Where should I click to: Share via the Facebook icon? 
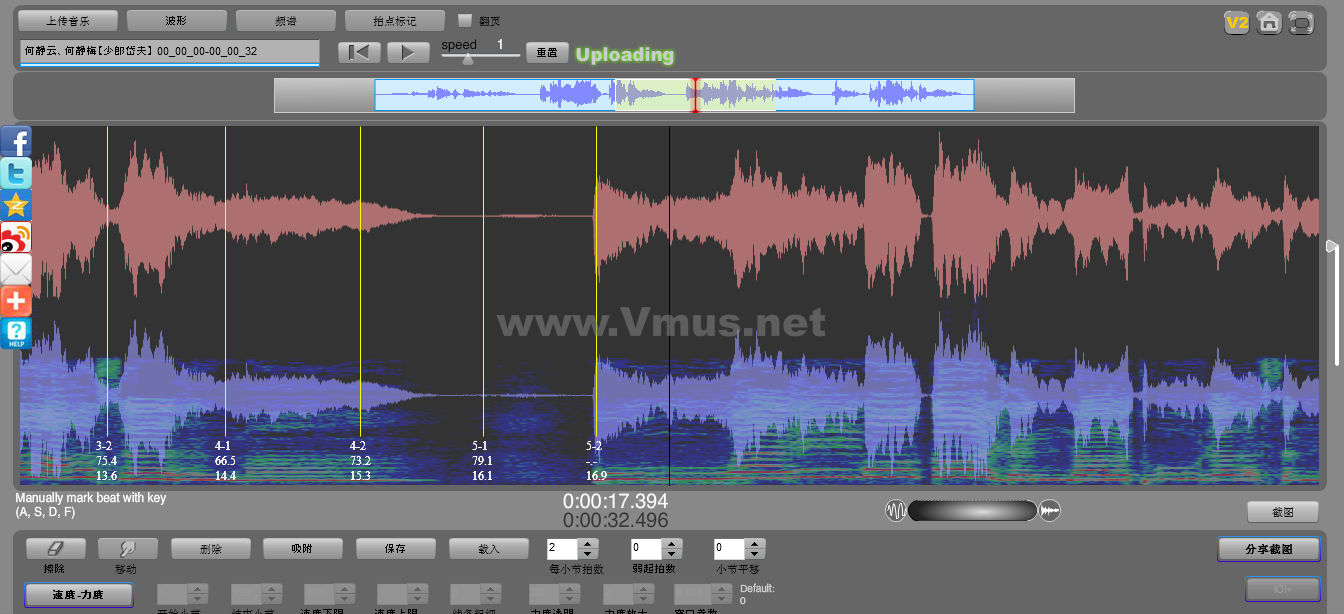click(x=16, y=142)
